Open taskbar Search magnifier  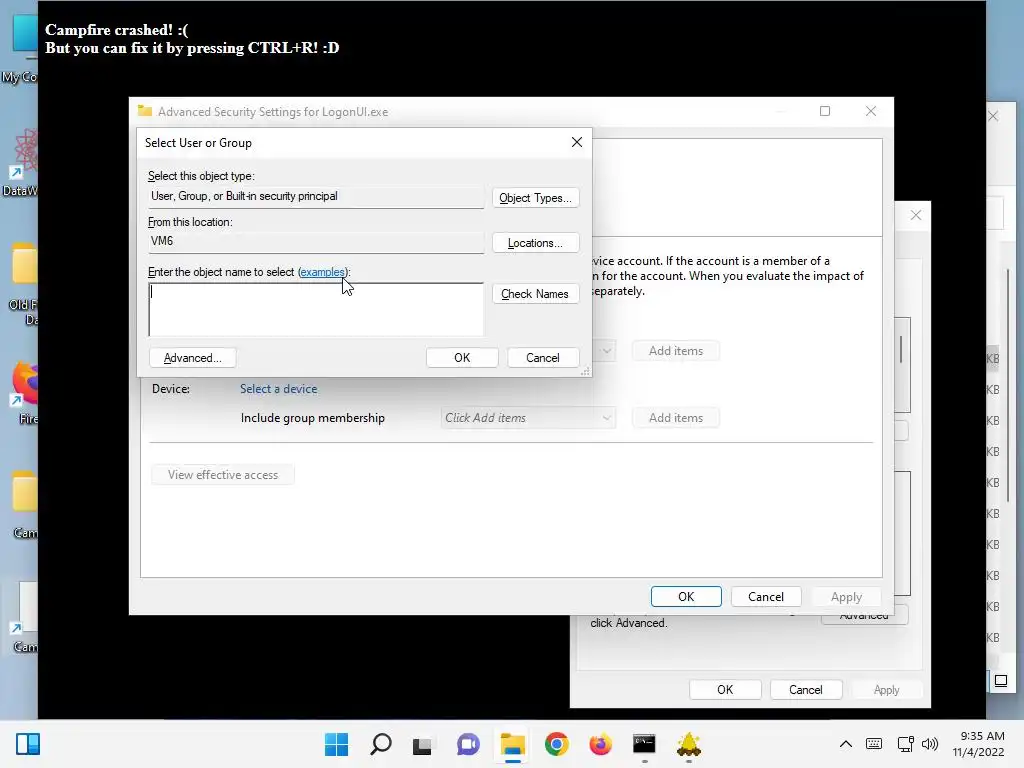[x=381, y=744]
